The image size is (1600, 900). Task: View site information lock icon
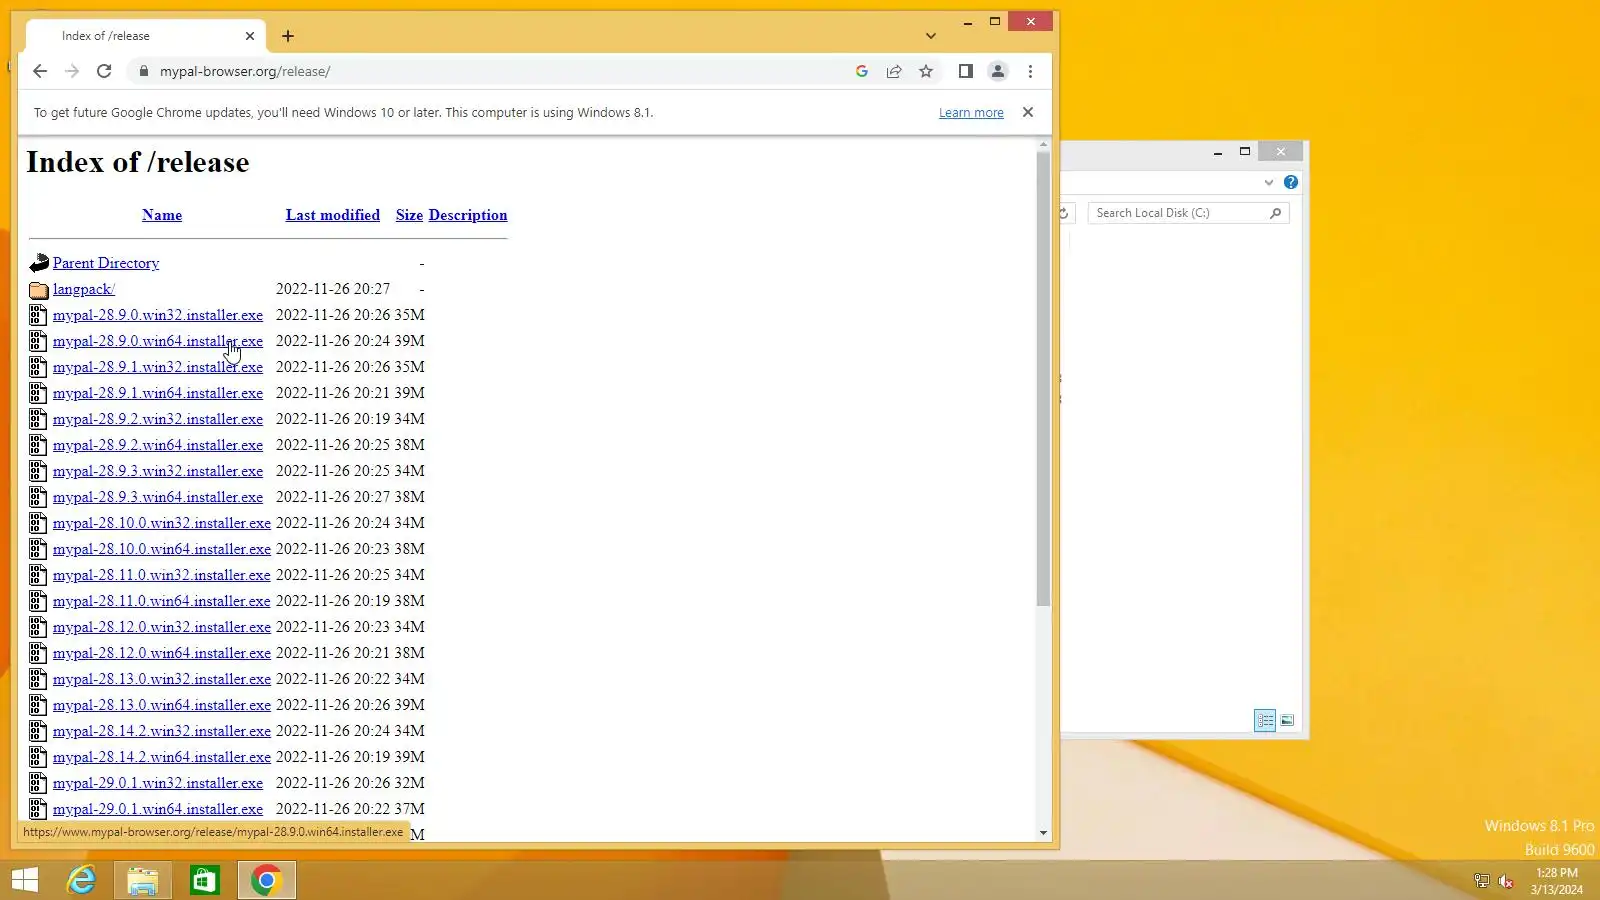pos(144,71)
